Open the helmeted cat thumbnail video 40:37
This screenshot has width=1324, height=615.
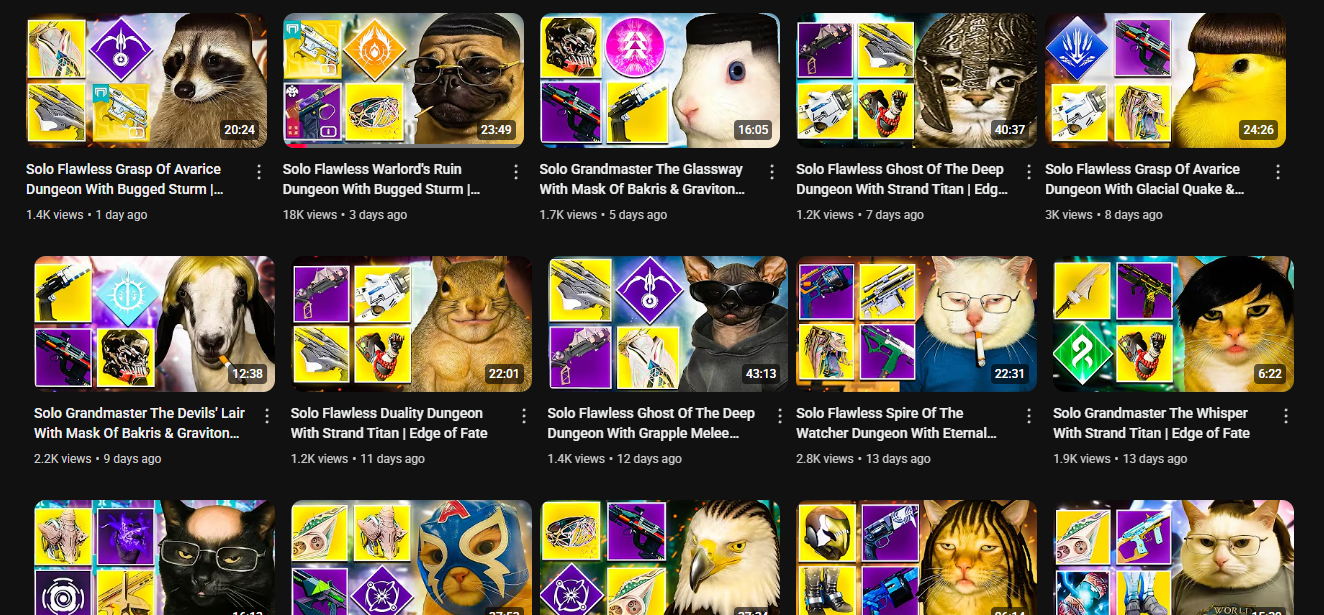click(x=916, y=80)
